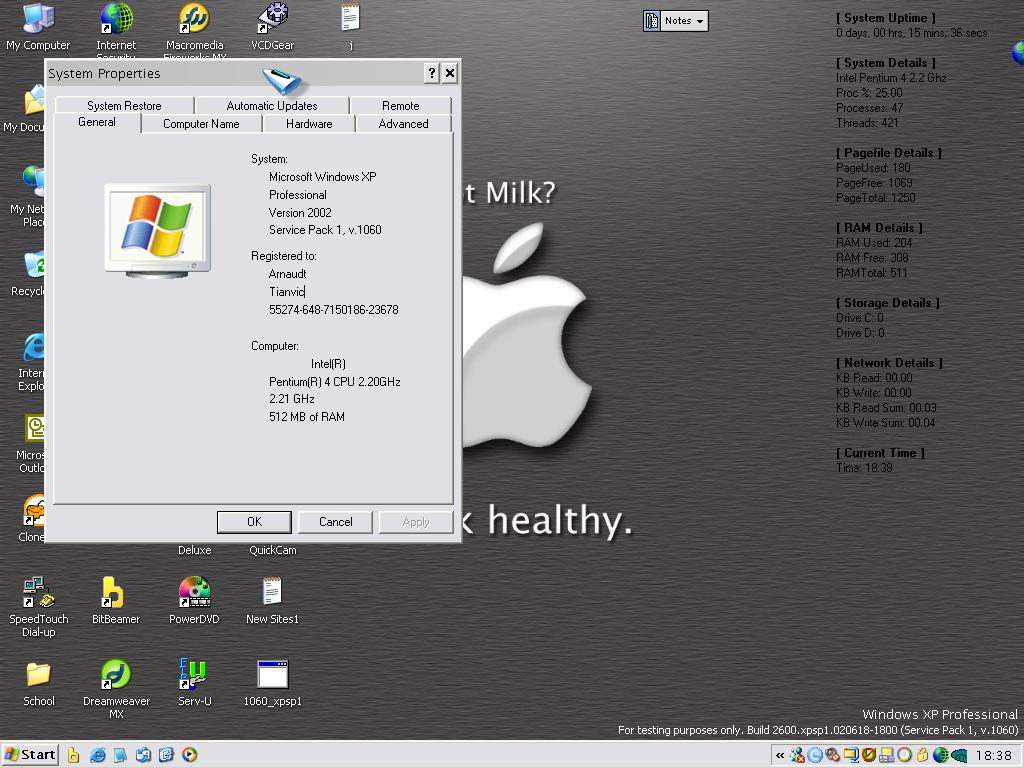
Task: Launch Windows Media Player from Quick Launch
Action: click(189, 755)
